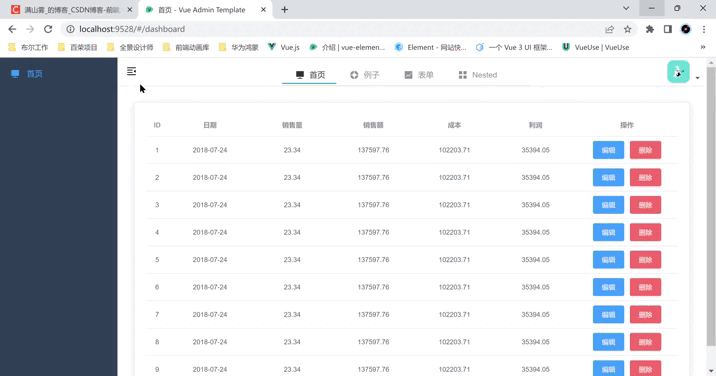Toggle the browser side panel icon
Screen dimensions: 716x376
[668, 29]
